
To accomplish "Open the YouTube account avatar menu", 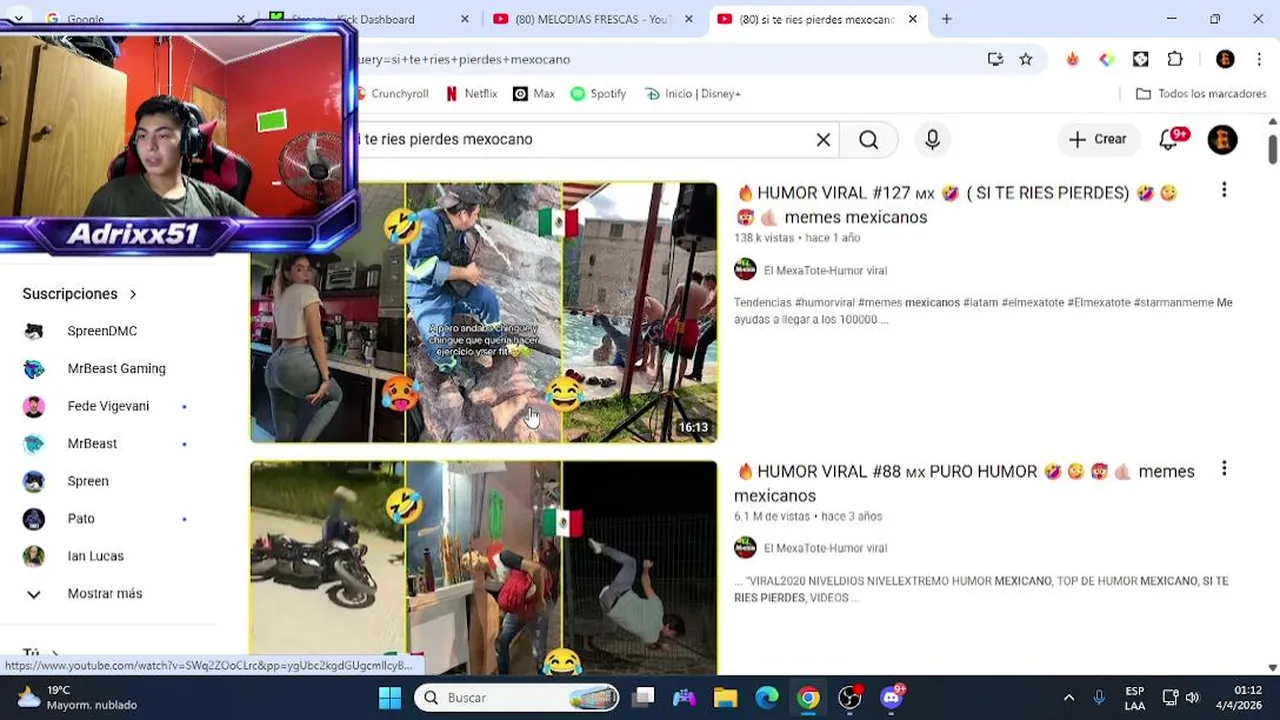I will 1222,140.
